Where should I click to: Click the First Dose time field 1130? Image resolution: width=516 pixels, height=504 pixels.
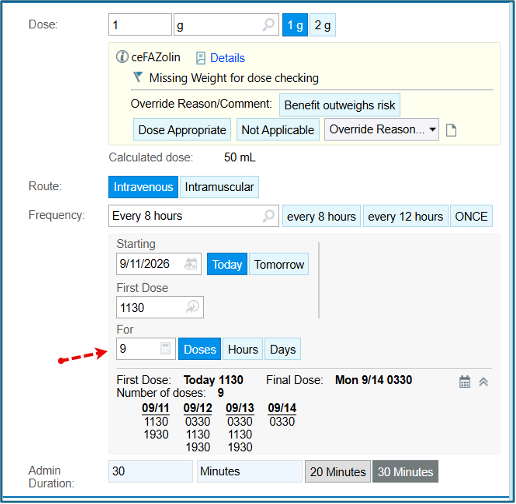(160, 307)
